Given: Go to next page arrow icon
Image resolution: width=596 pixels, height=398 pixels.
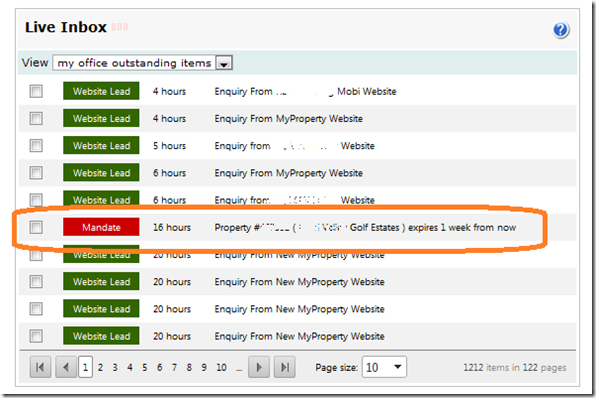Looking at the screenshot, I should tap(259, 367).
